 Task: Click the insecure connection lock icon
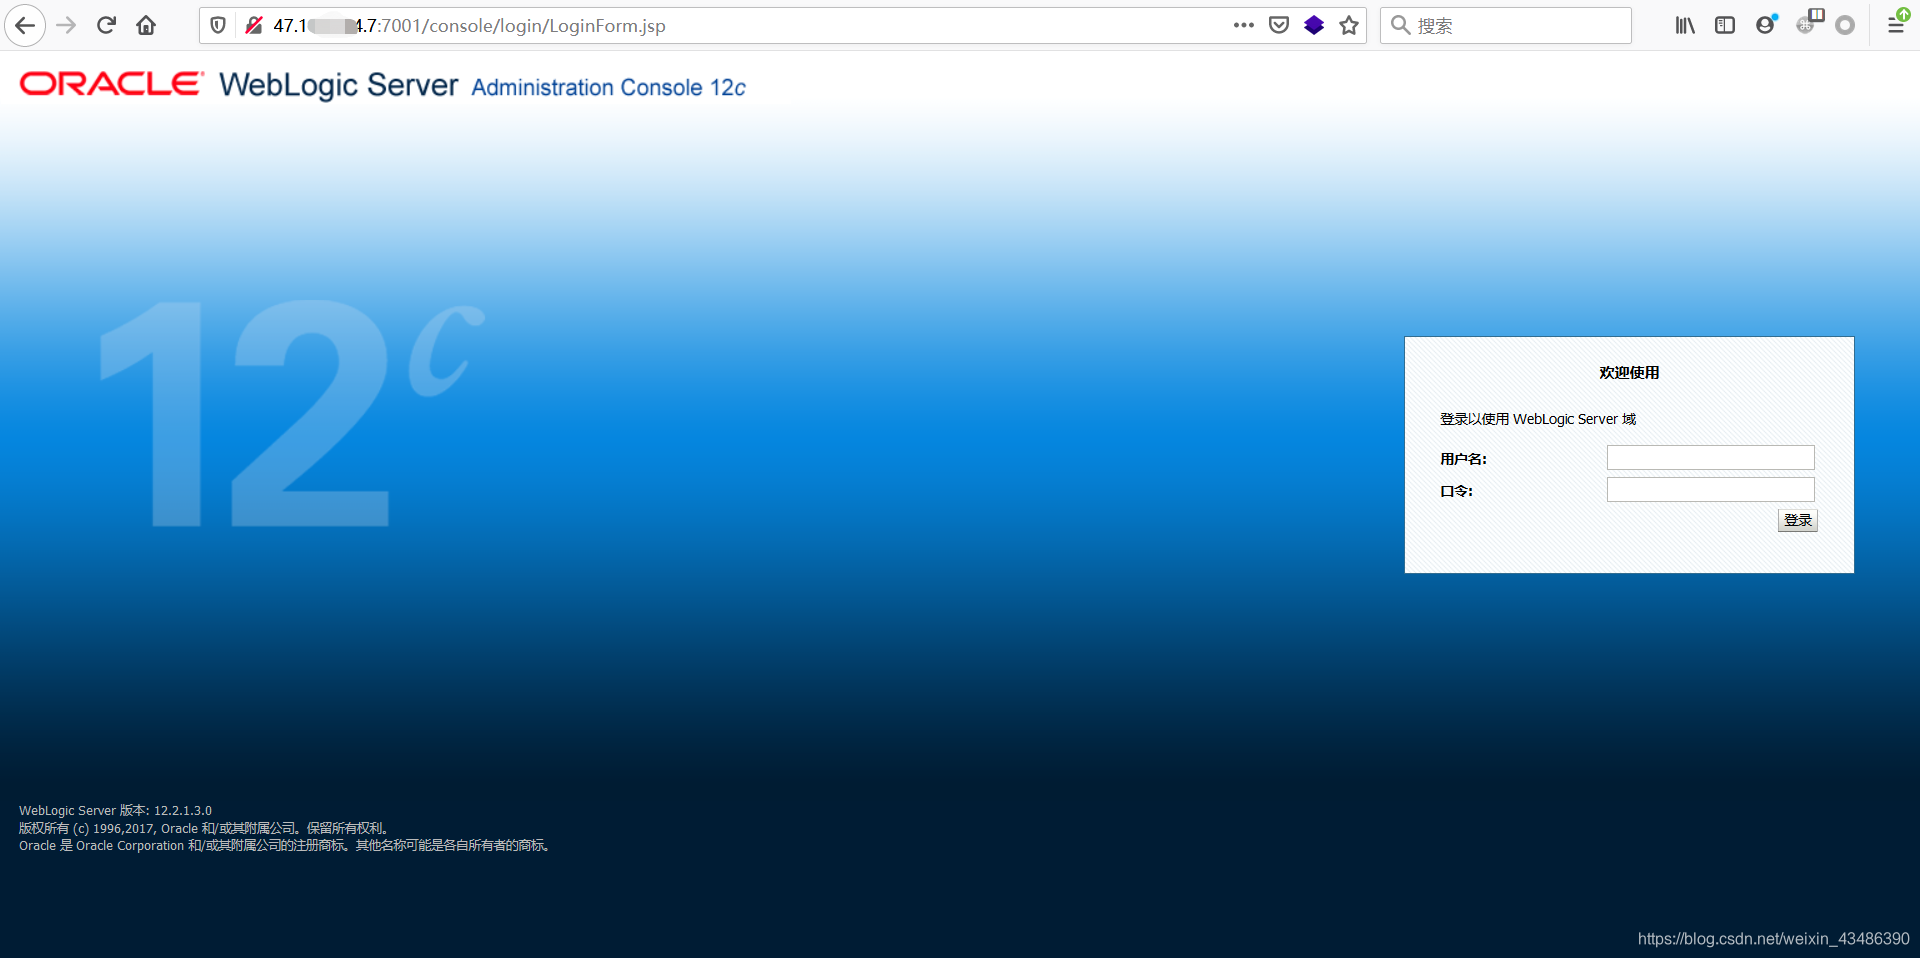(x=254, y=25)
